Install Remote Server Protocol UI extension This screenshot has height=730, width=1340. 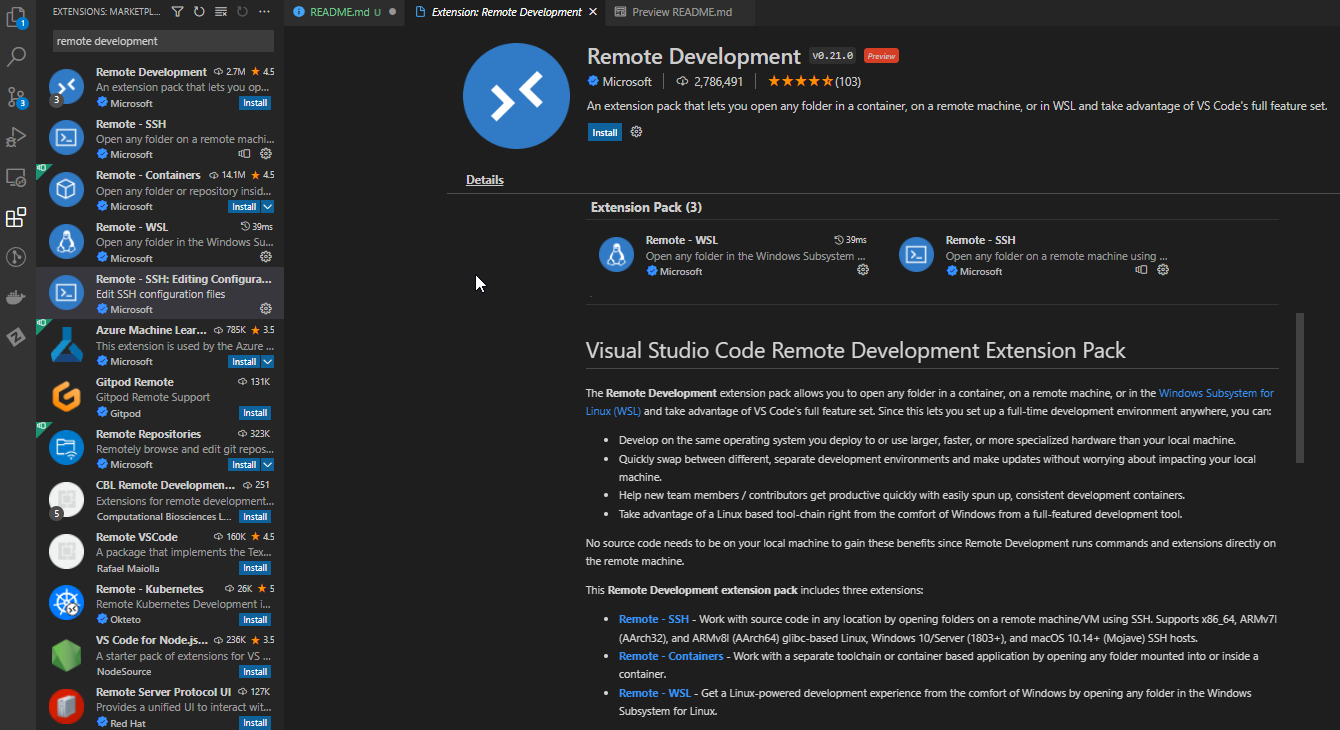(x=255, y=723)
